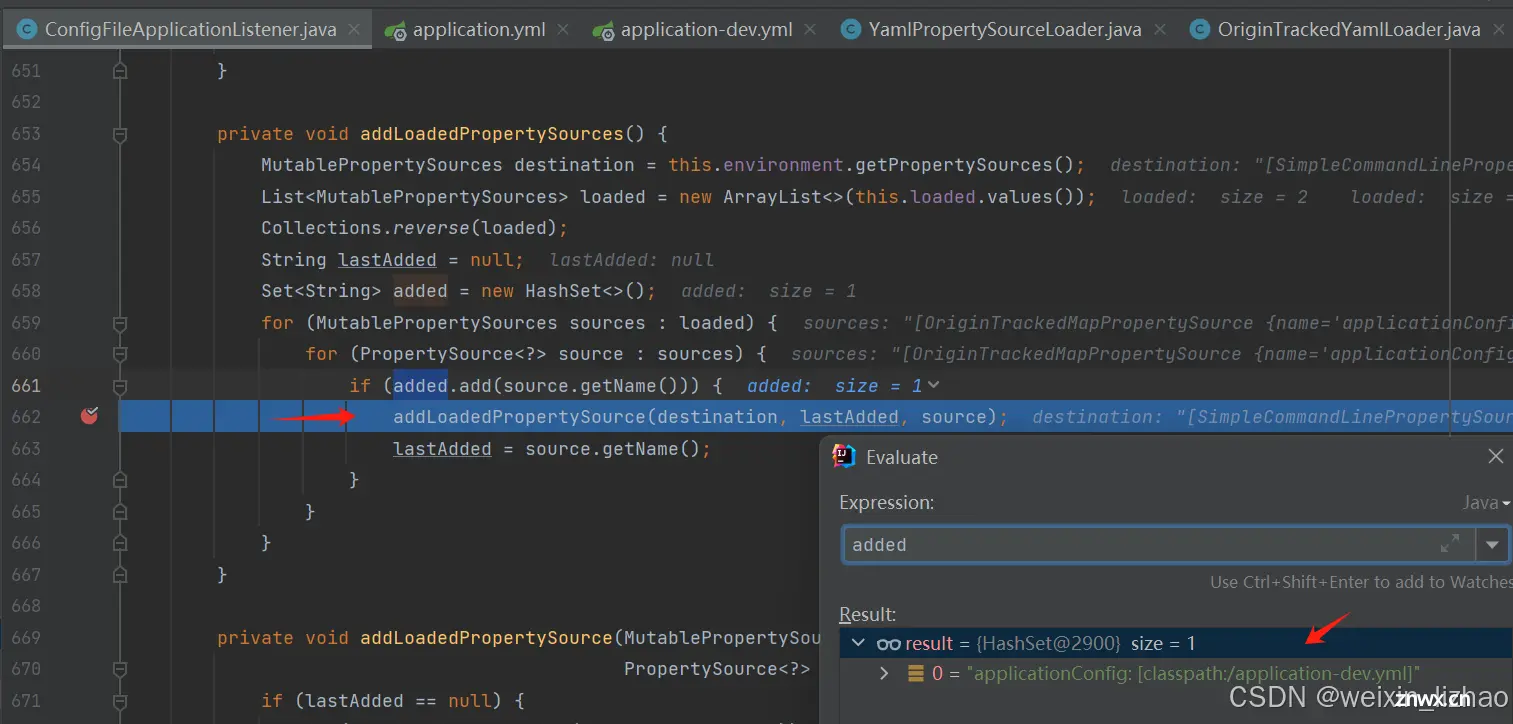This screenshot has height=724, width=1513.
Task: Click the fold end marker on line 651
Action: (x=120, y=70)
